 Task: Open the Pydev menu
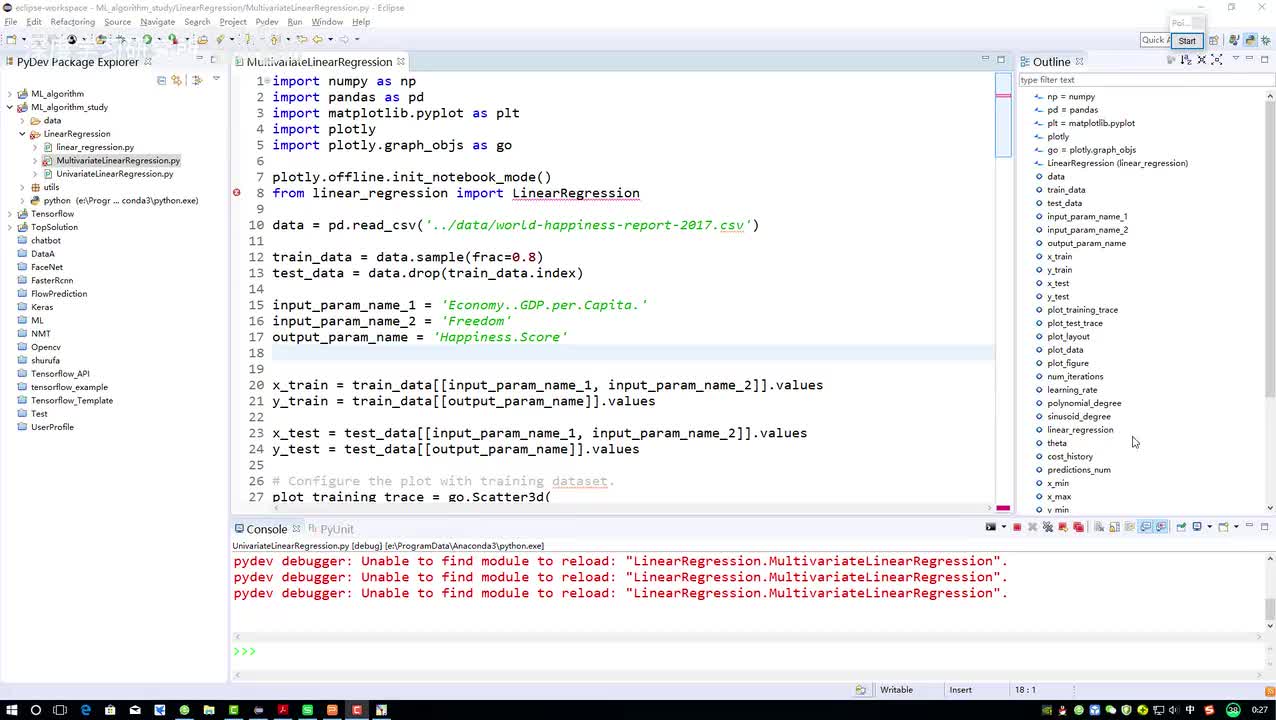pyautogui.click(x=266, y=21)
